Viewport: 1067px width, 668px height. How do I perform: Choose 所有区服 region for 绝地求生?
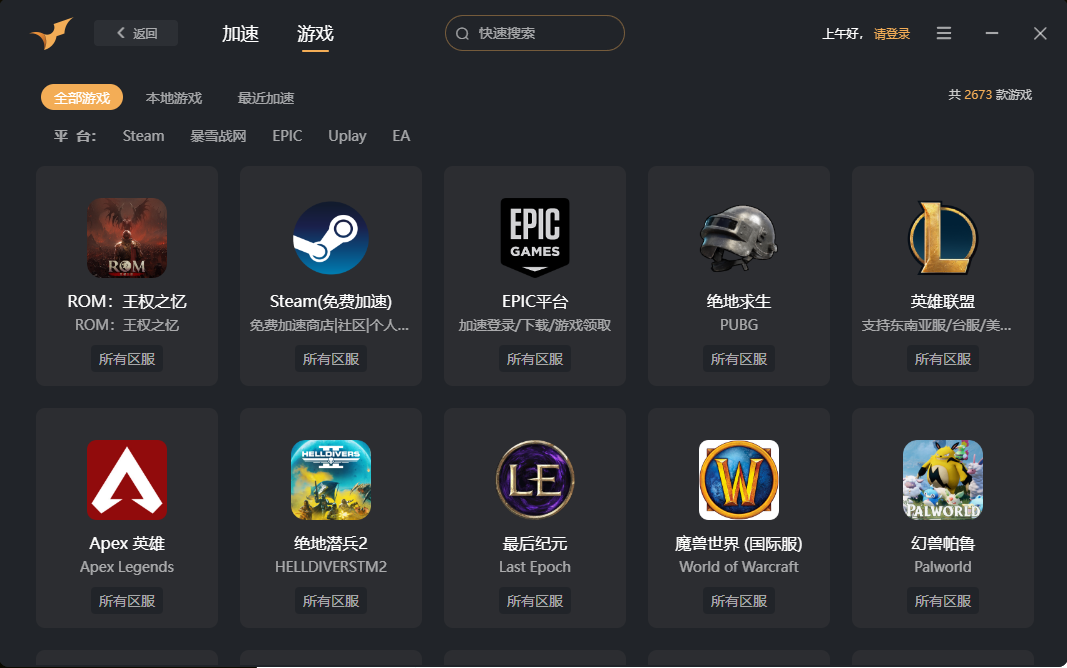[x=739, y=359]
